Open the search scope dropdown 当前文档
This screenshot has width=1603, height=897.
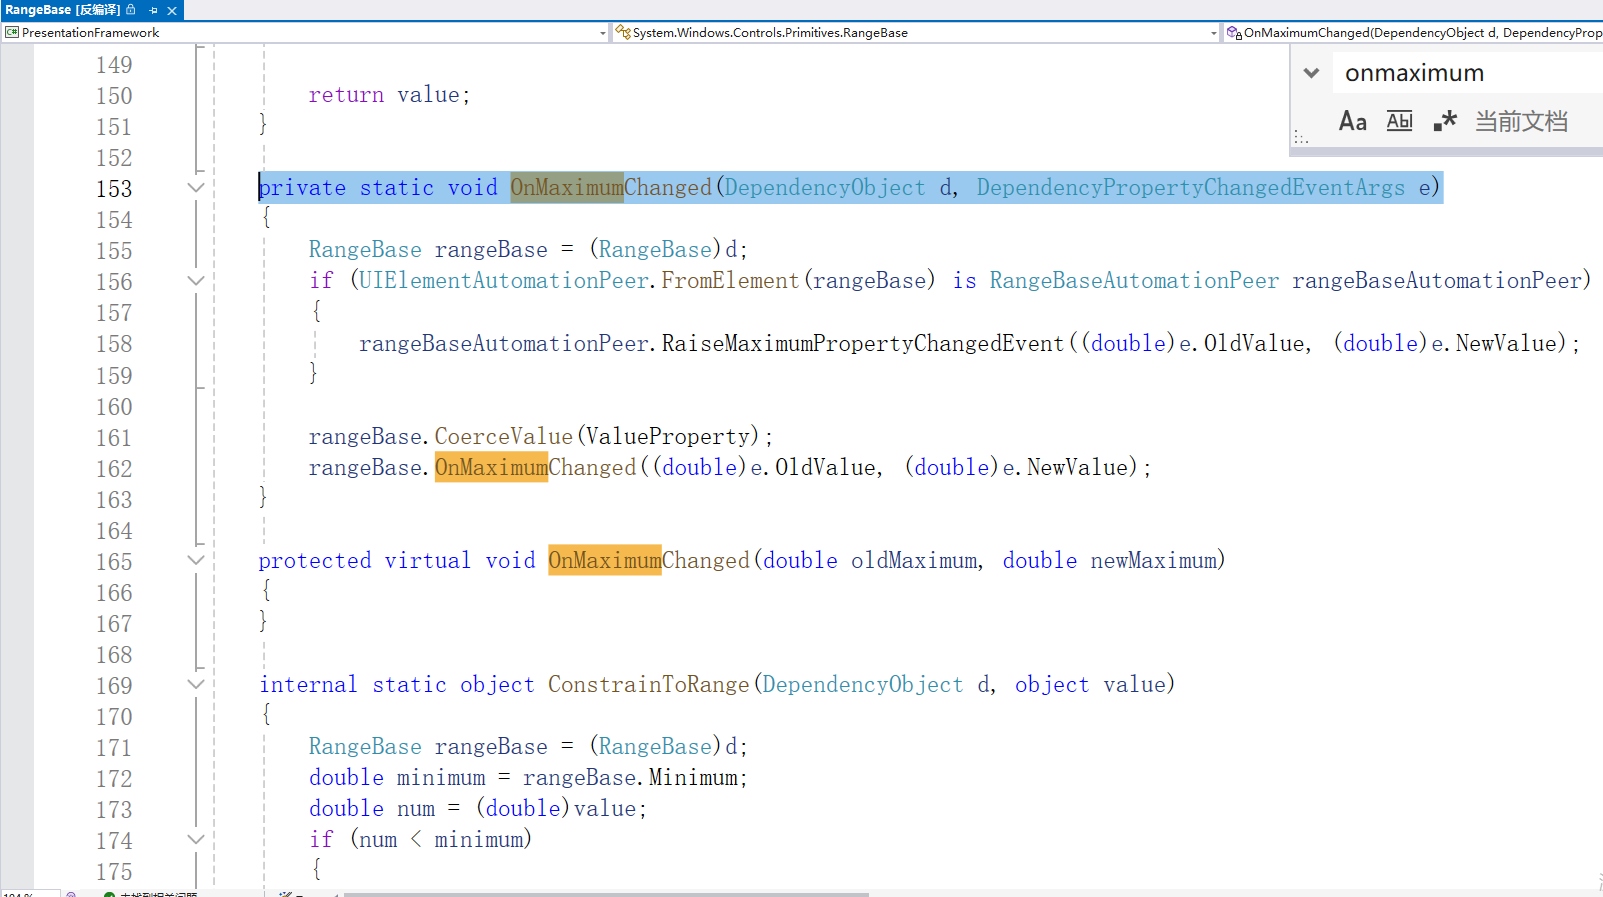tap(1521, 122)
